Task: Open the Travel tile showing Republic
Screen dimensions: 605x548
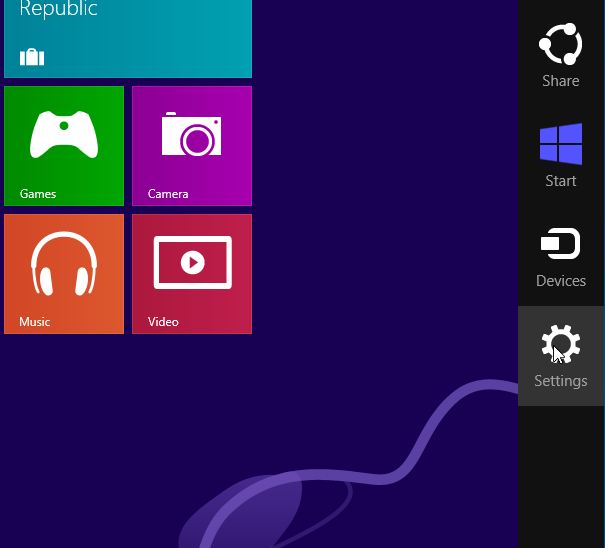Action: click(128, 39)
